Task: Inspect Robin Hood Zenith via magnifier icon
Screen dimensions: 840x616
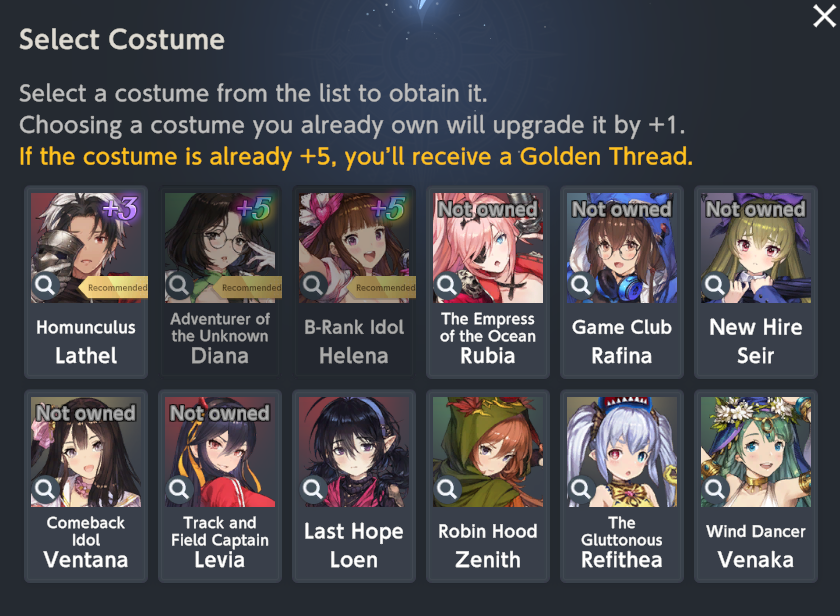Action: pos(447,489)
